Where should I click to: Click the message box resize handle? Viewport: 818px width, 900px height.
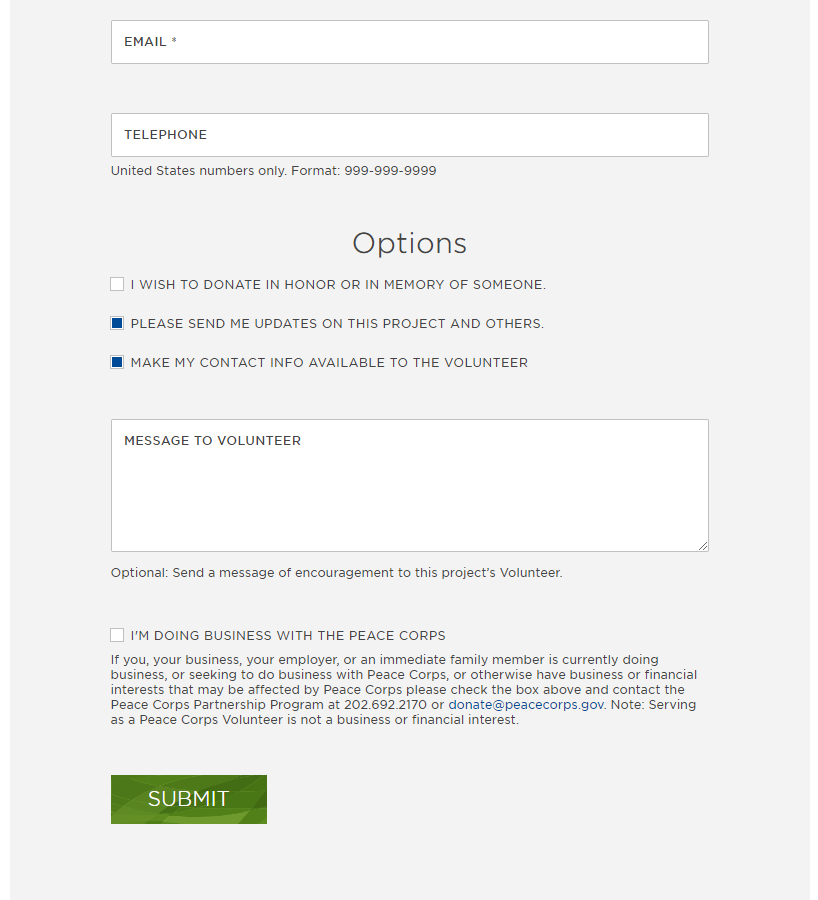point(703,546)
